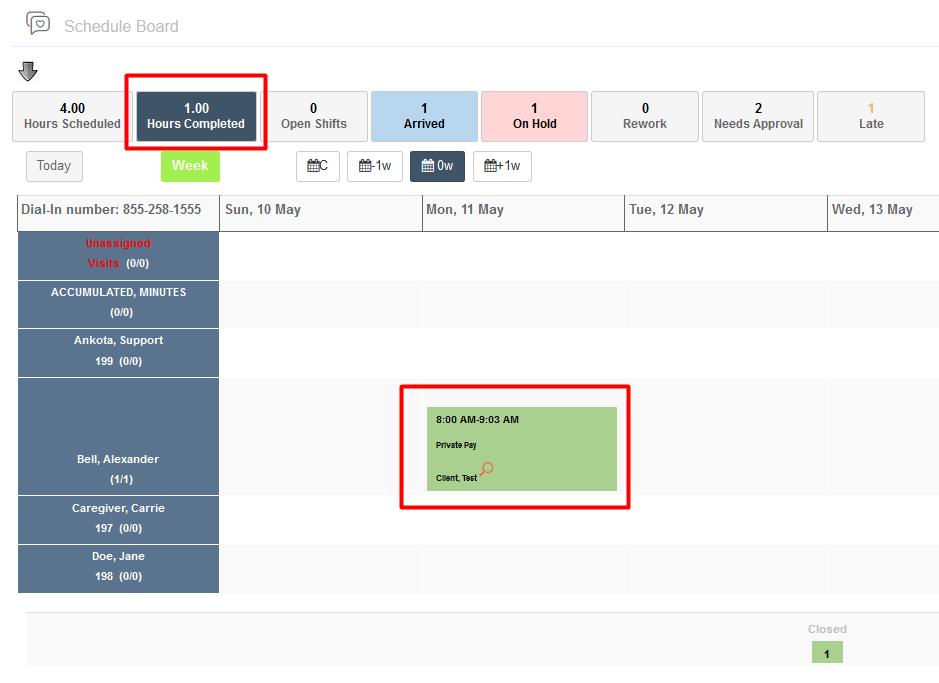The width and height of the screenshot is (939, 683).
Task: Click the Schedule Board title text
Action: (121, 26)
